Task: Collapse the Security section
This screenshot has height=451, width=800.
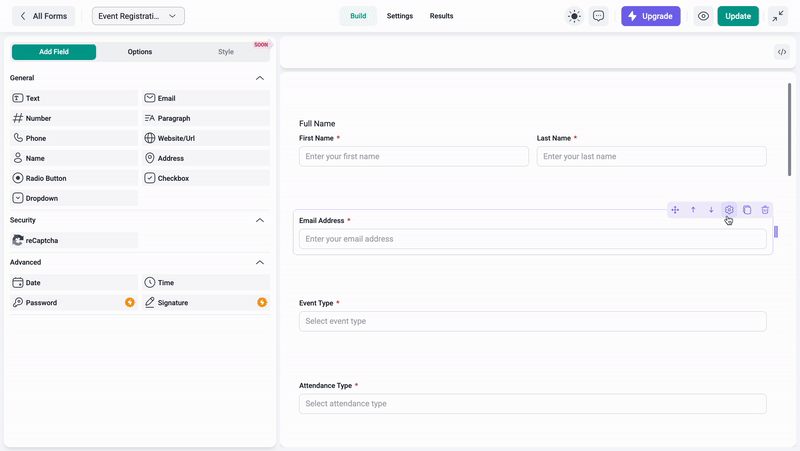Action: 260,220
